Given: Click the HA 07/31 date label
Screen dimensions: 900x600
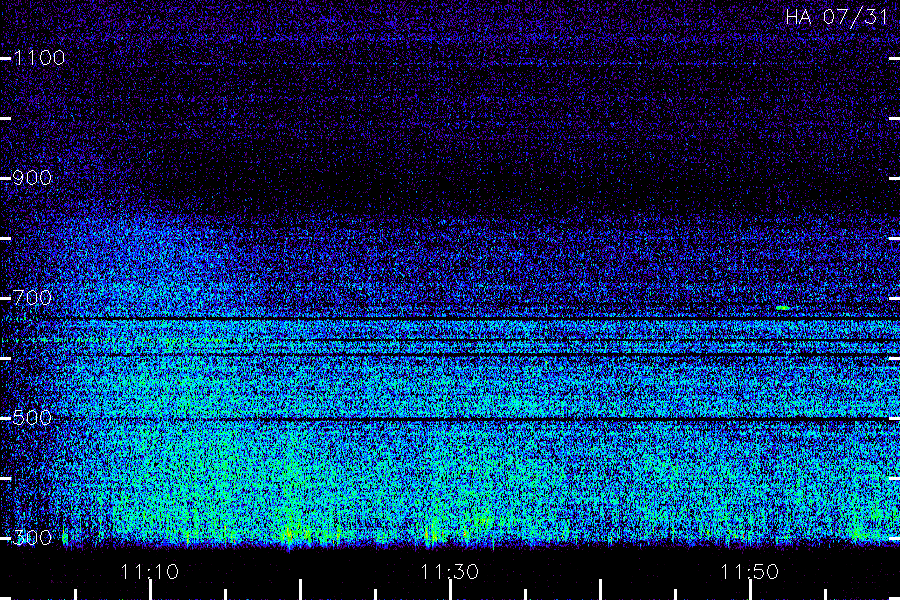Looking at the screenshot, I should (837, 17).
